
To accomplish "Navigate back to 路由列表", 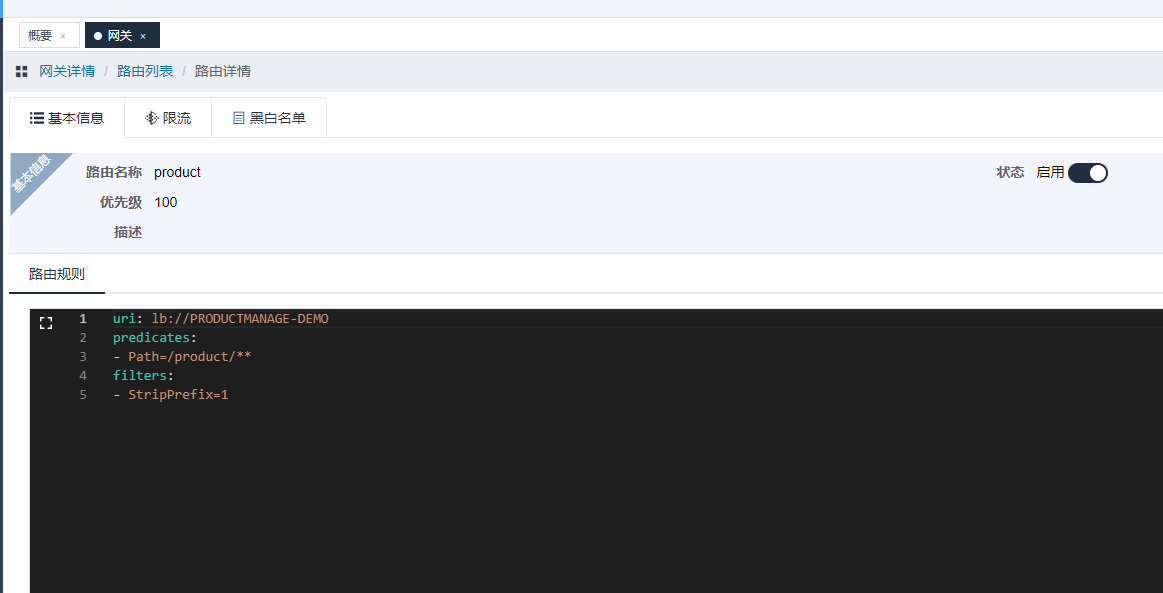I will click(x=145, y=72).
